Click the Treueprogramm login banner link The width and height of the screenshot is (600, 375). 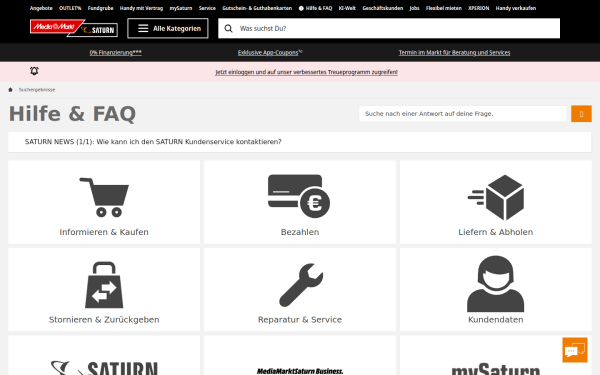click(x=307, y=72)
